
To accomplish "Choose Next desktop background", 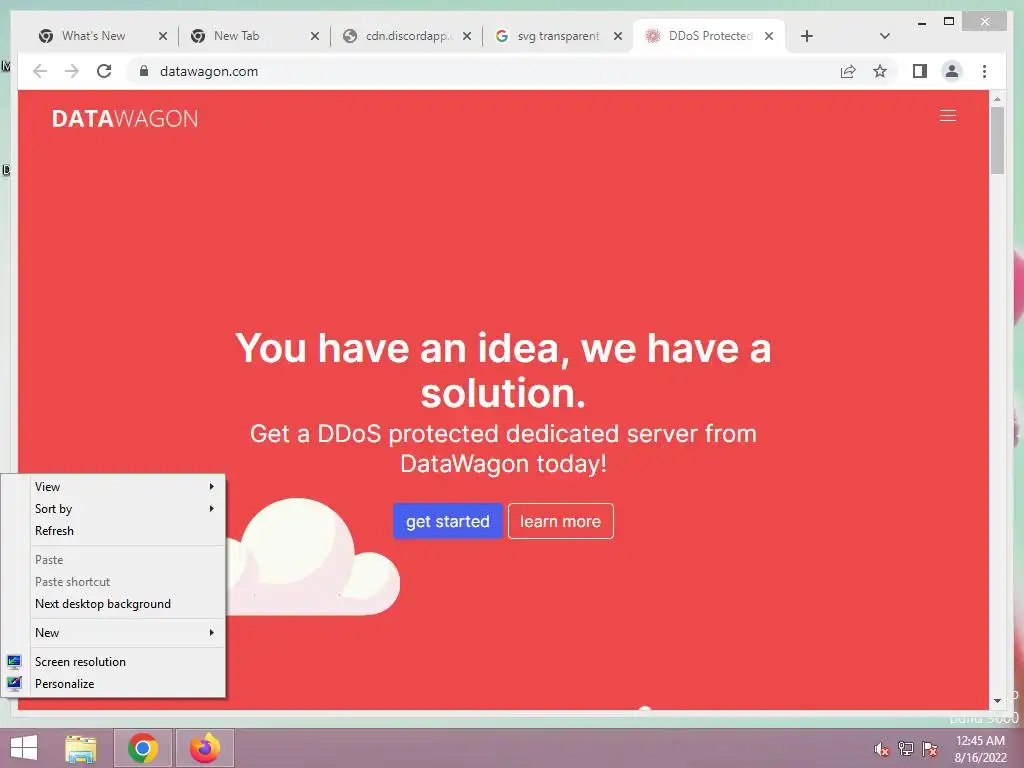I will pos(124,604).
